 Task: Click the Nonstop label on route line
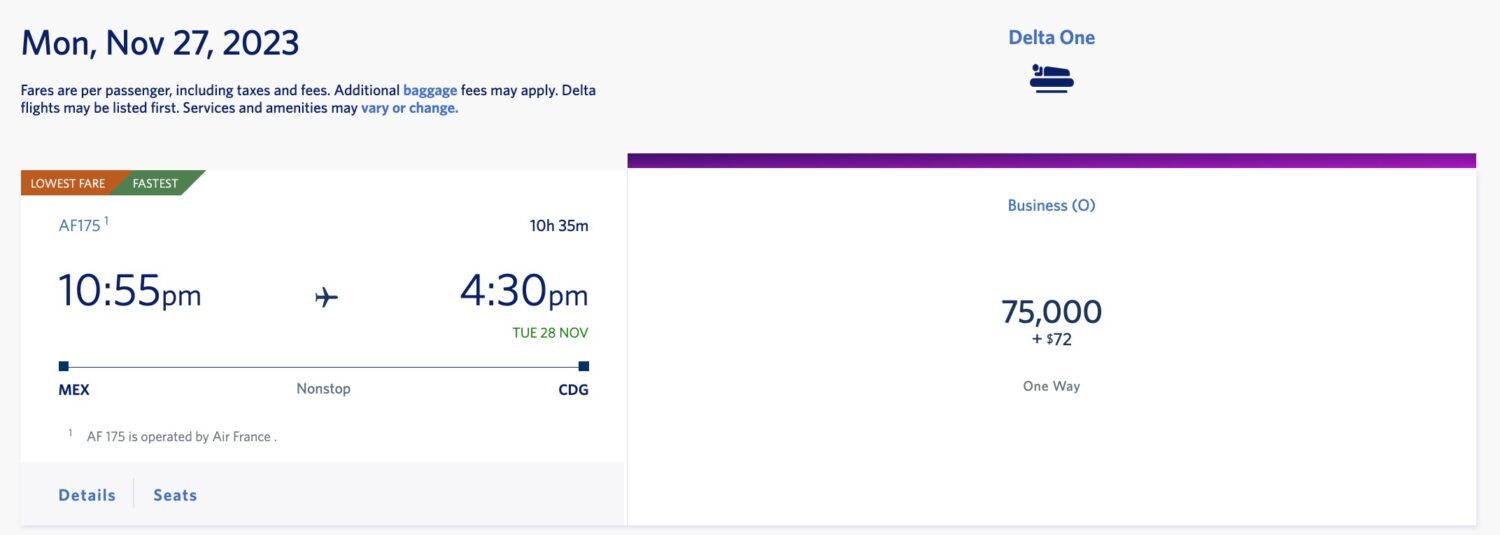[323, 389]
